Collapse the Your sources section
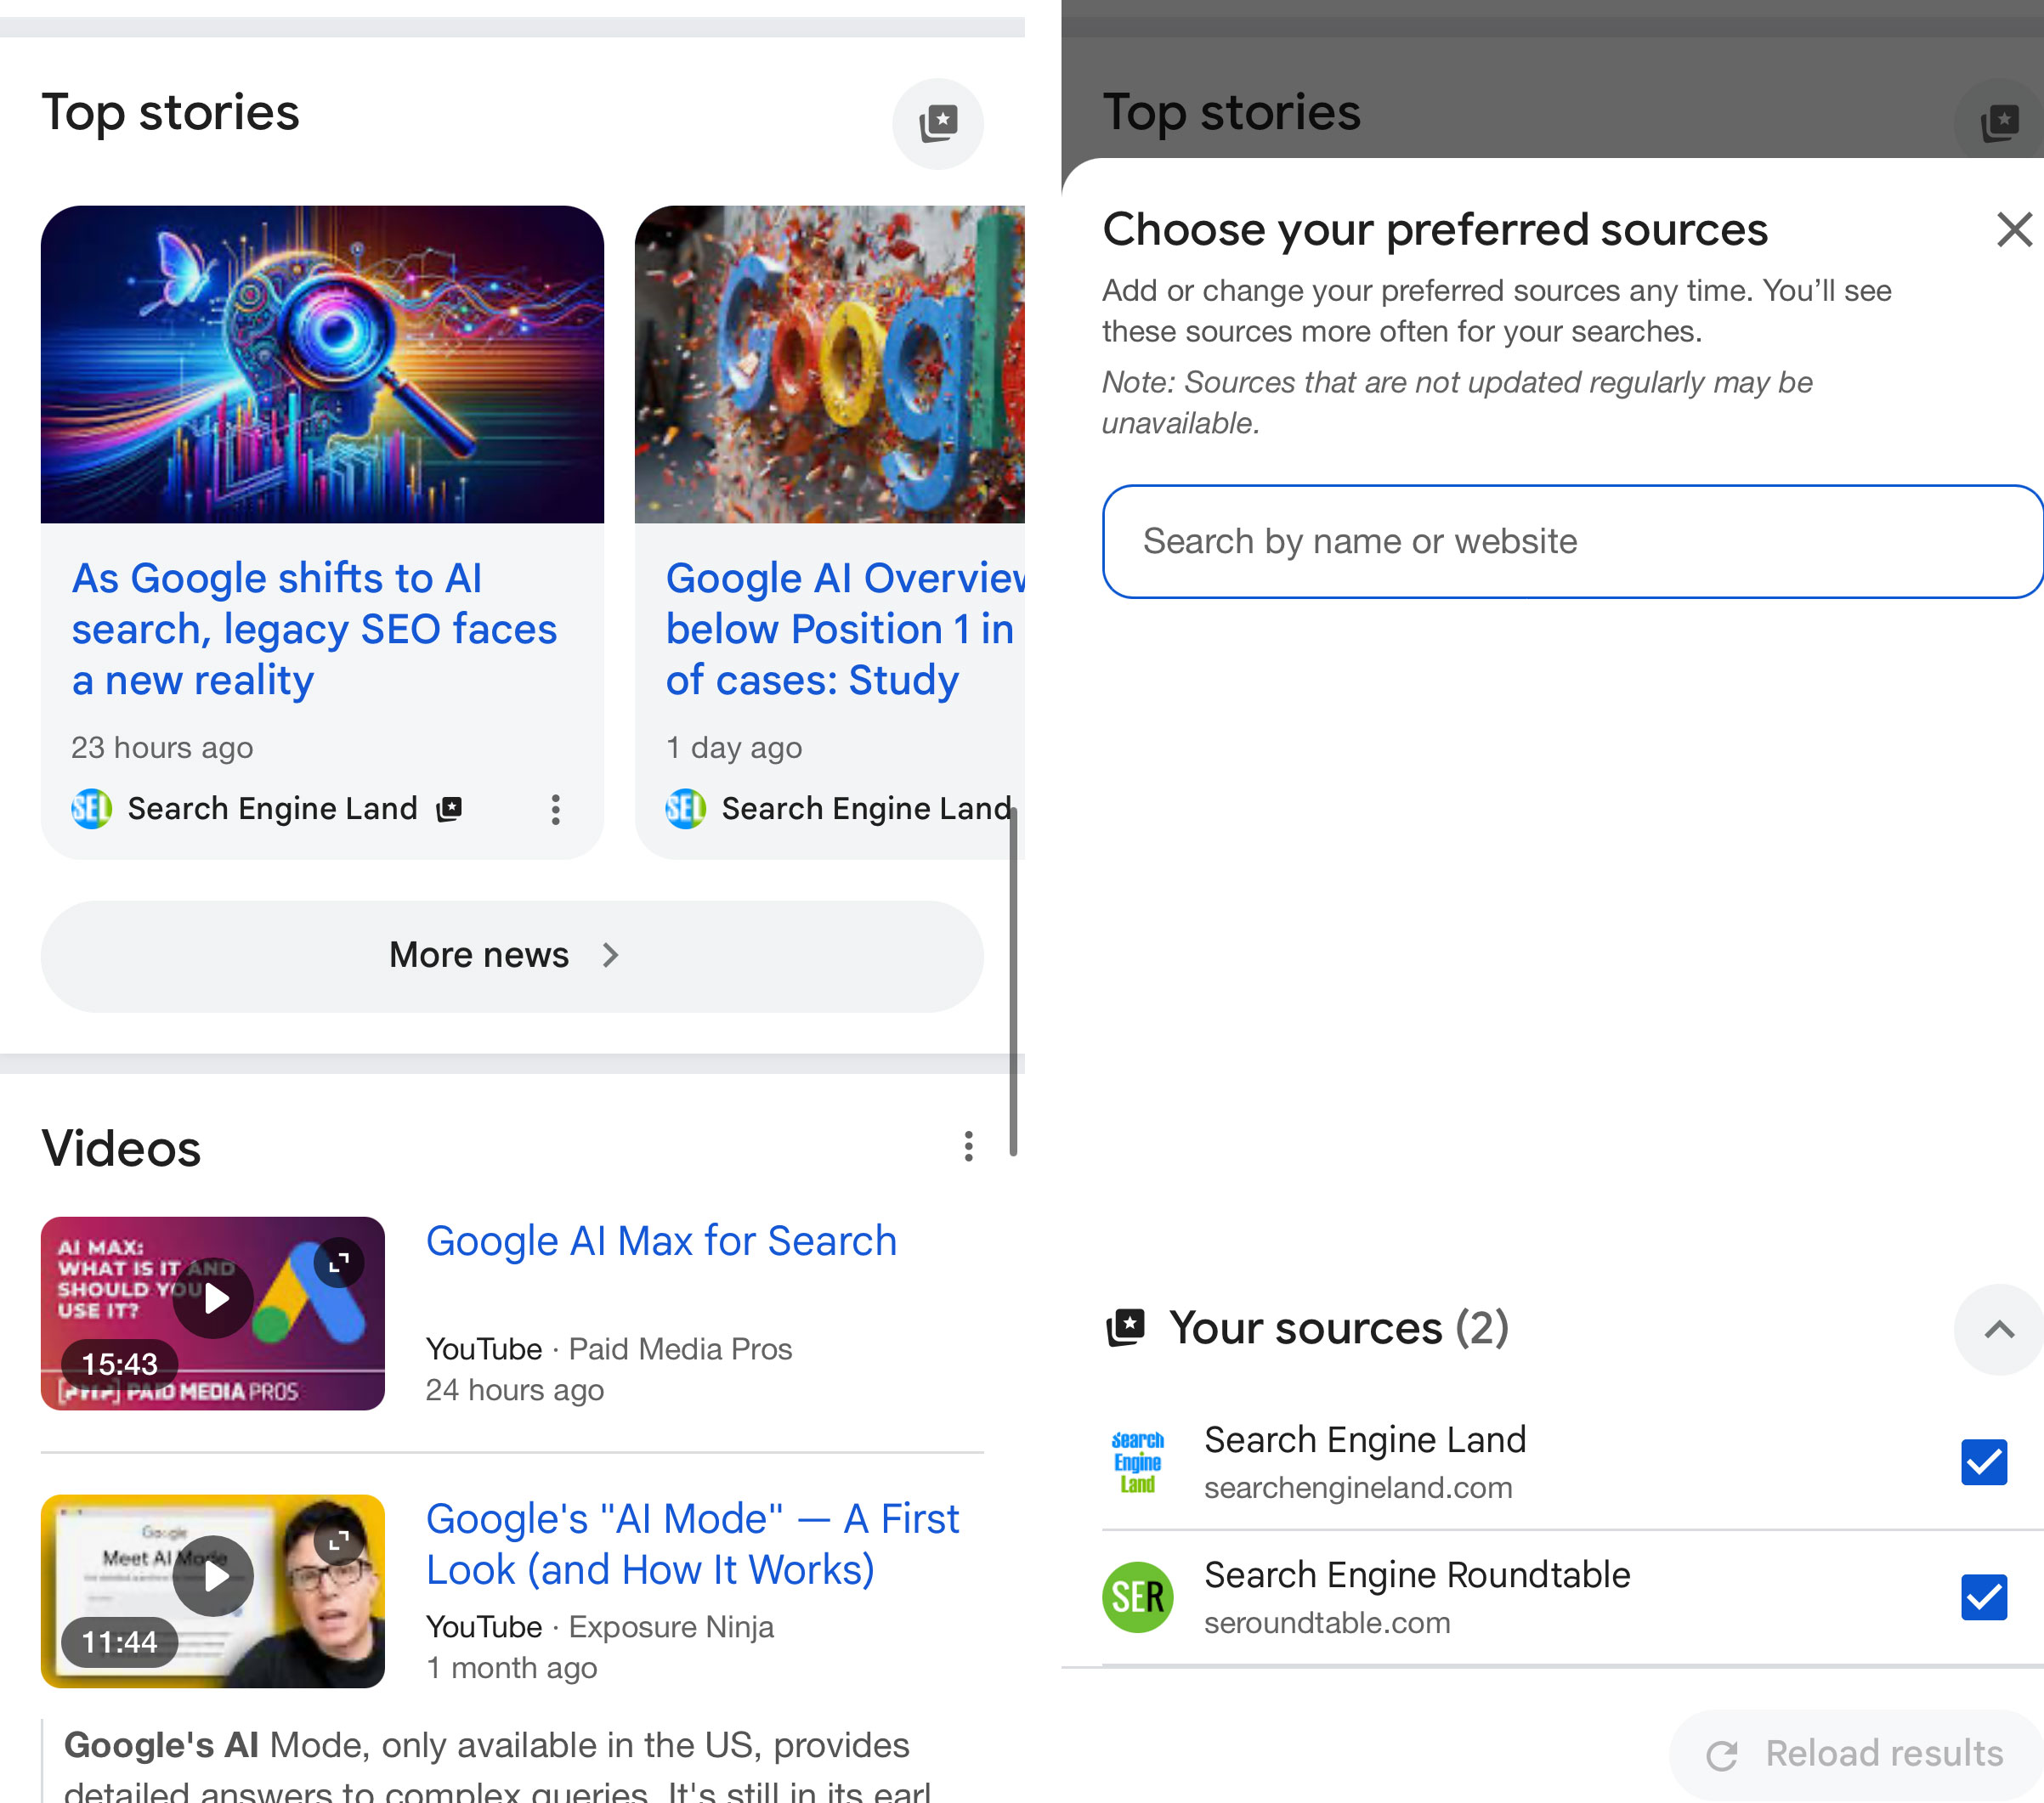 (x=1998, y=1329)
